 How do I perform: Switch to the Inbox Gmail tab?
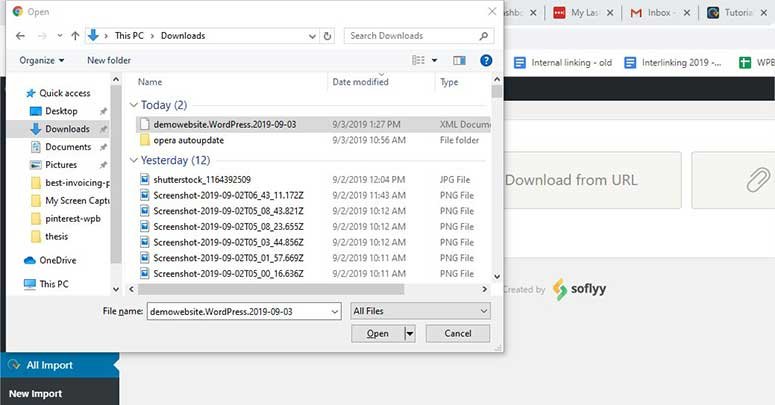click(x=659, y=13)
